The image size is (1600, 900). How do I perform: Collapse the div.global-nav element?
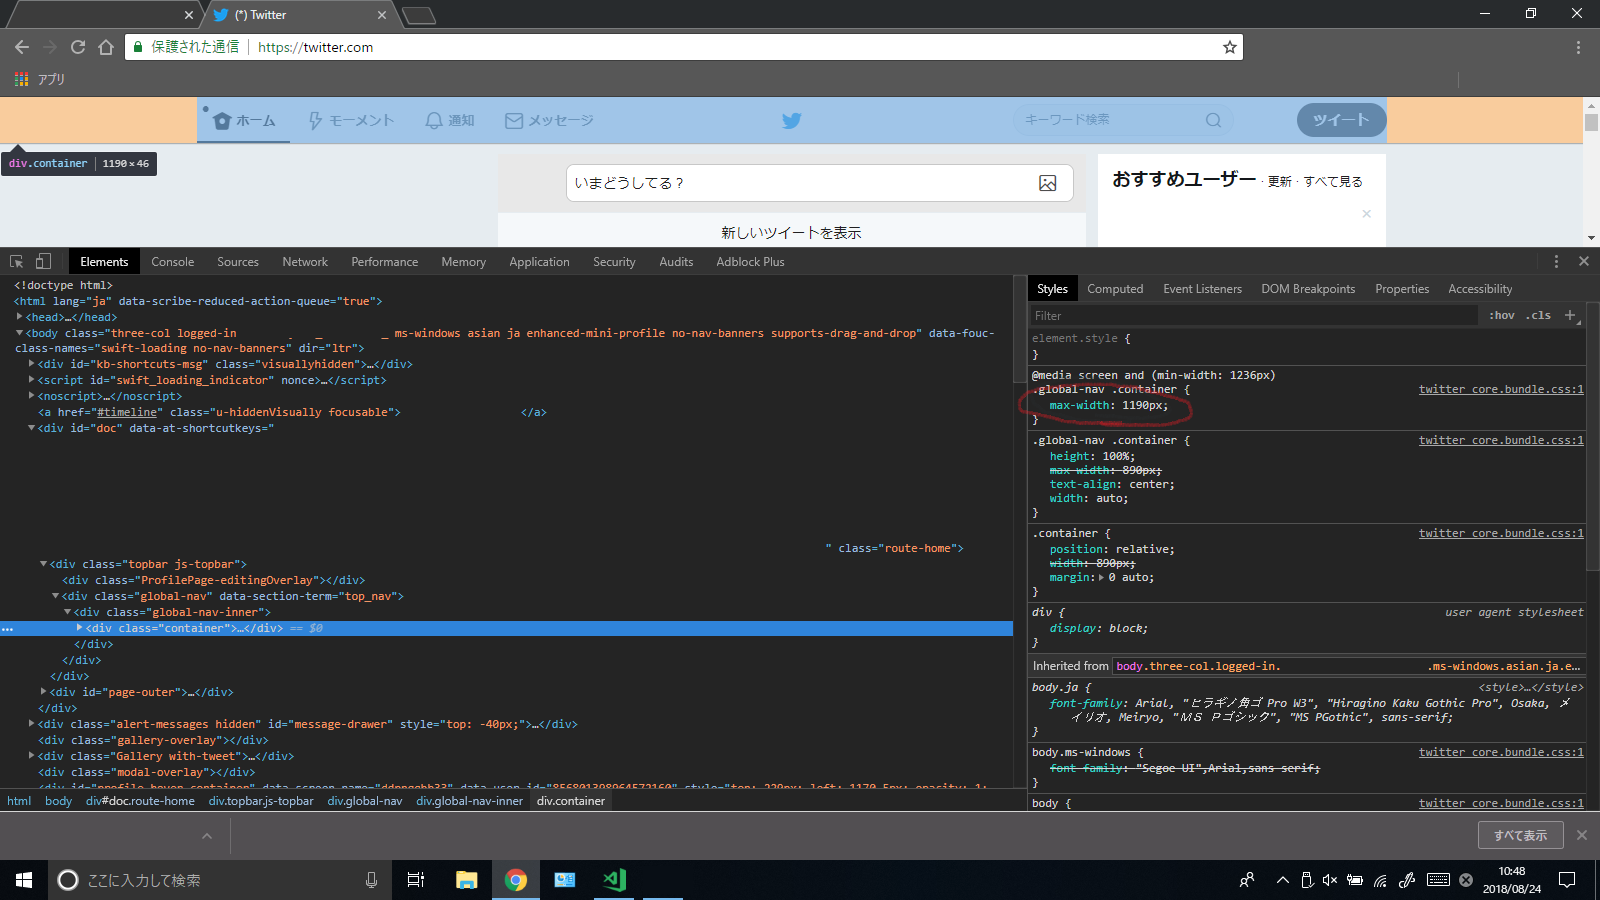pyautogui.click(x=55, y=596)
